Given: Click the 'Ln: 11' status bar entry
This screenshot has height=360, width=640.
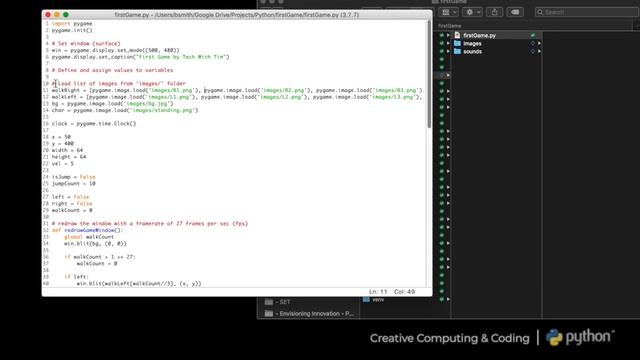Looking at the screenshot, I should [378, 292].
